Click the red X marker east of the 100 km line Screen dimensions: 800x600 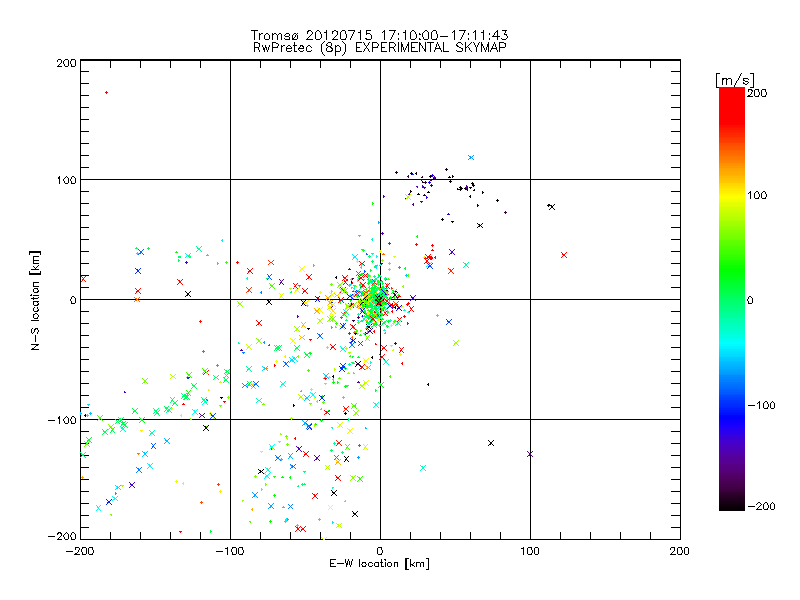pos(564,255)
